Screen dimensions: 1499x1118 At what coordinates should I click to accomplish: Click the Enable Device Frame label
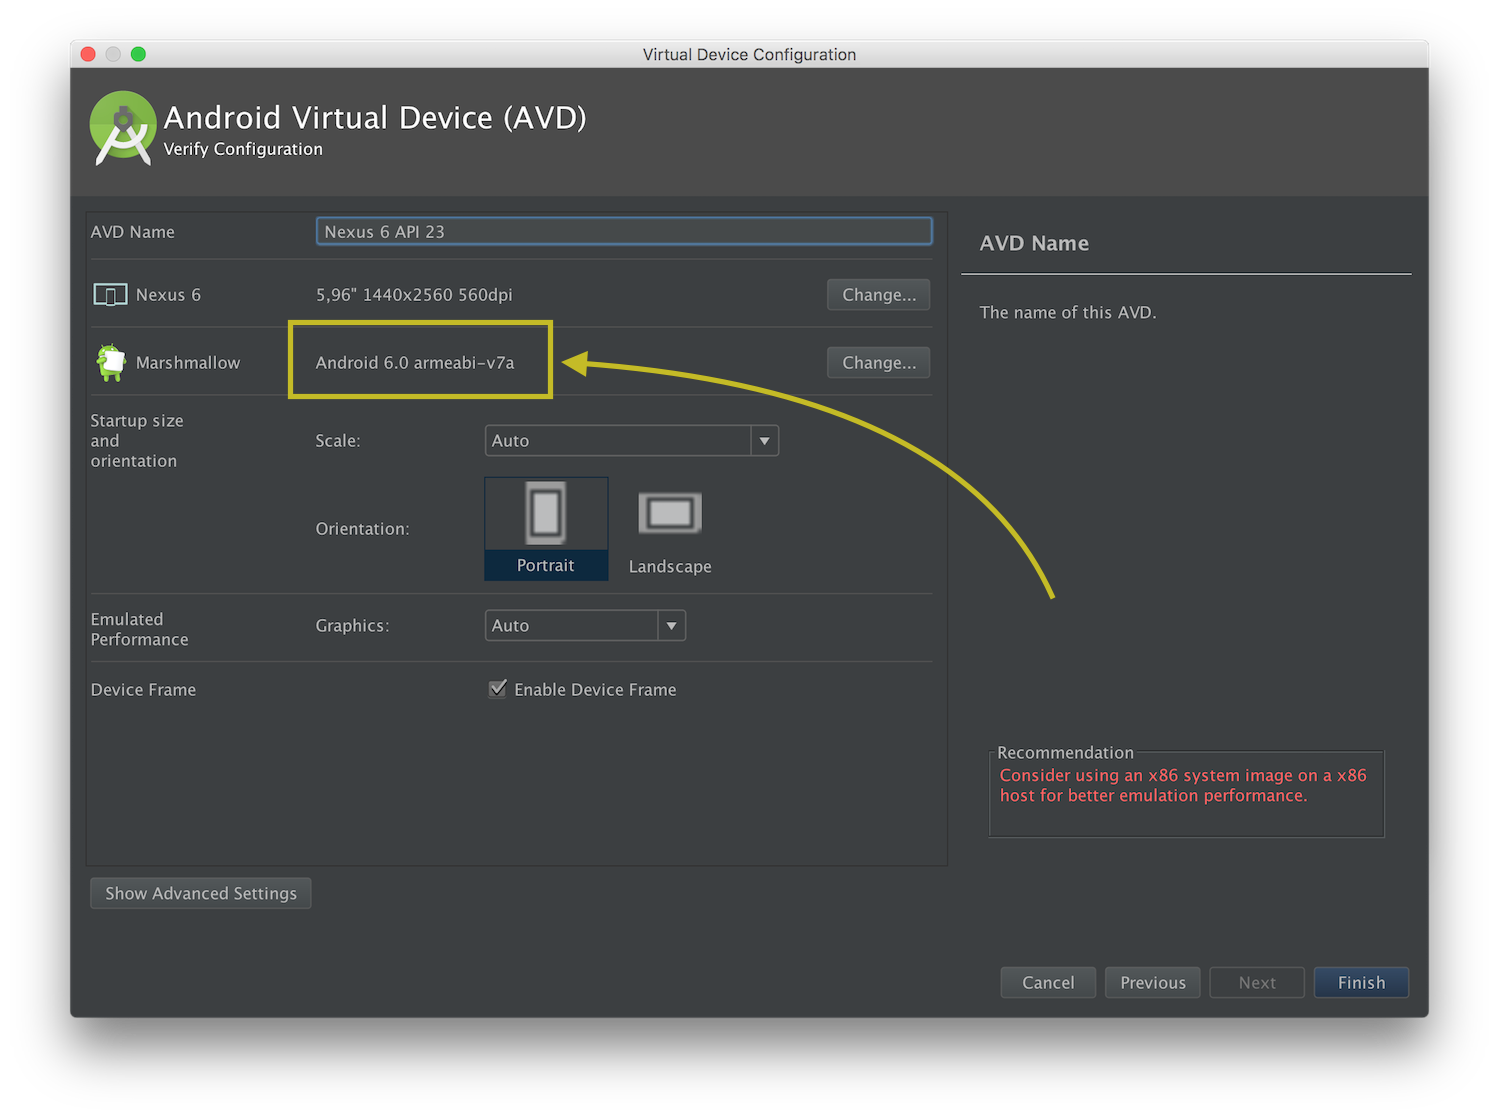(x=595, y=690)
